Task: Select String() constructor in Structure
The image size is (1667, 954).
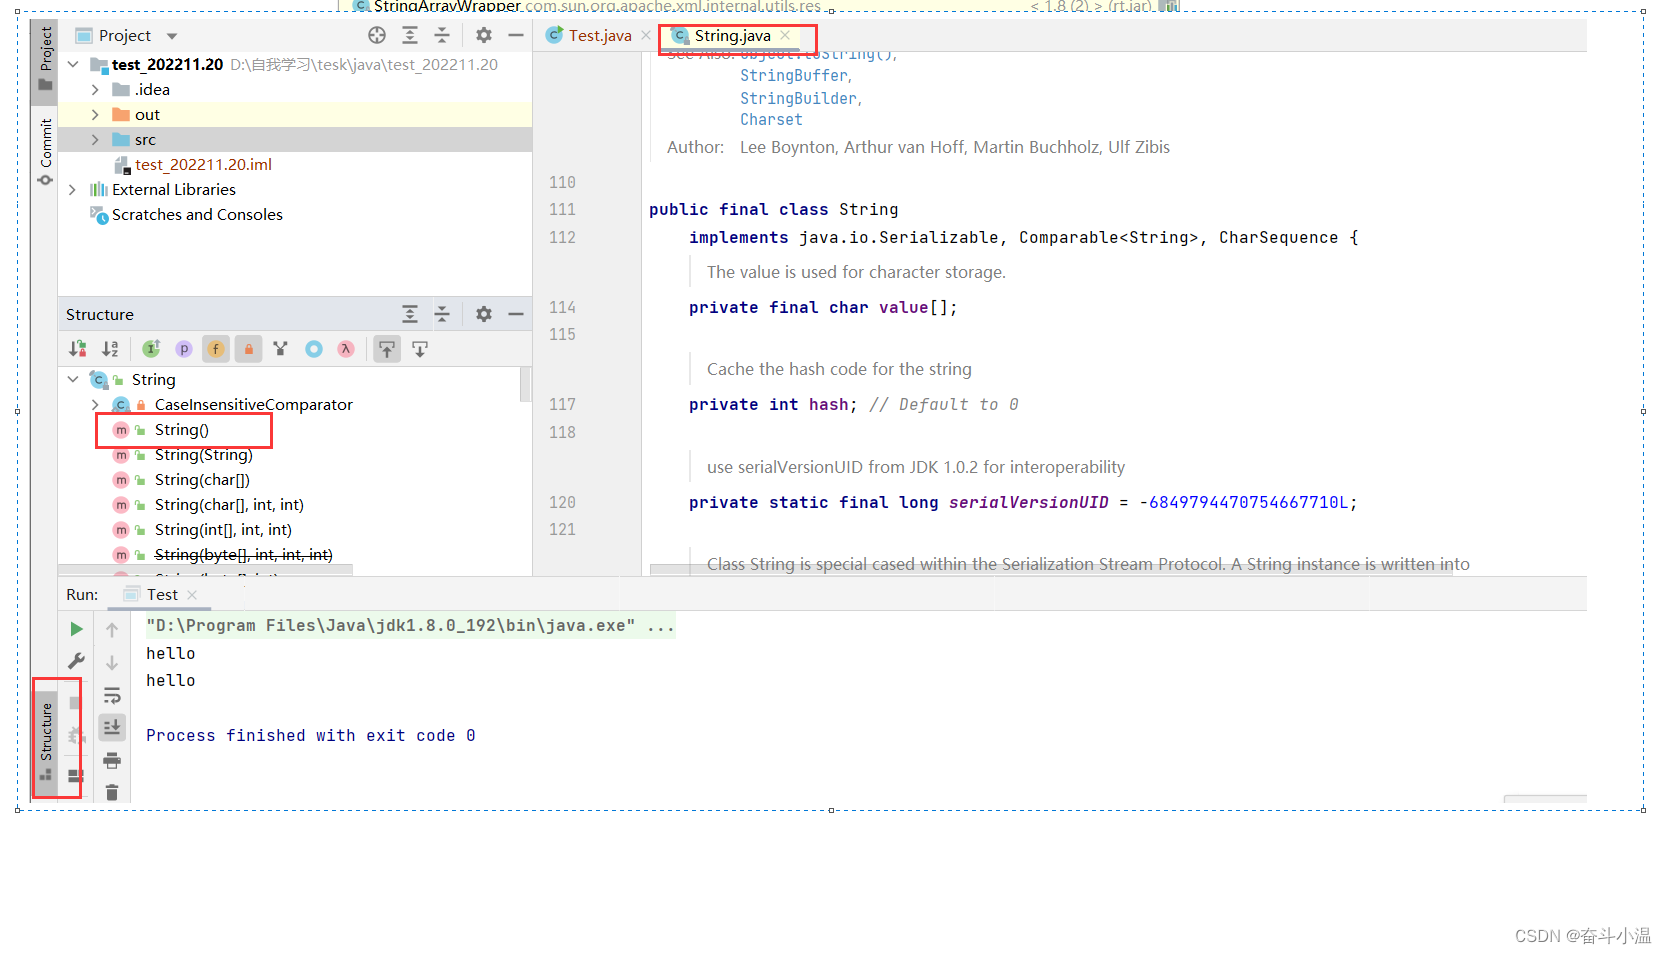Action: tap(181, 430)
